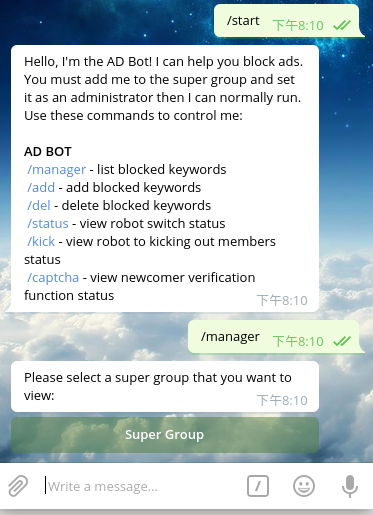The image size is (373, 515).
Task: Choose the /kick command link
Action: (x=41, y=241)
